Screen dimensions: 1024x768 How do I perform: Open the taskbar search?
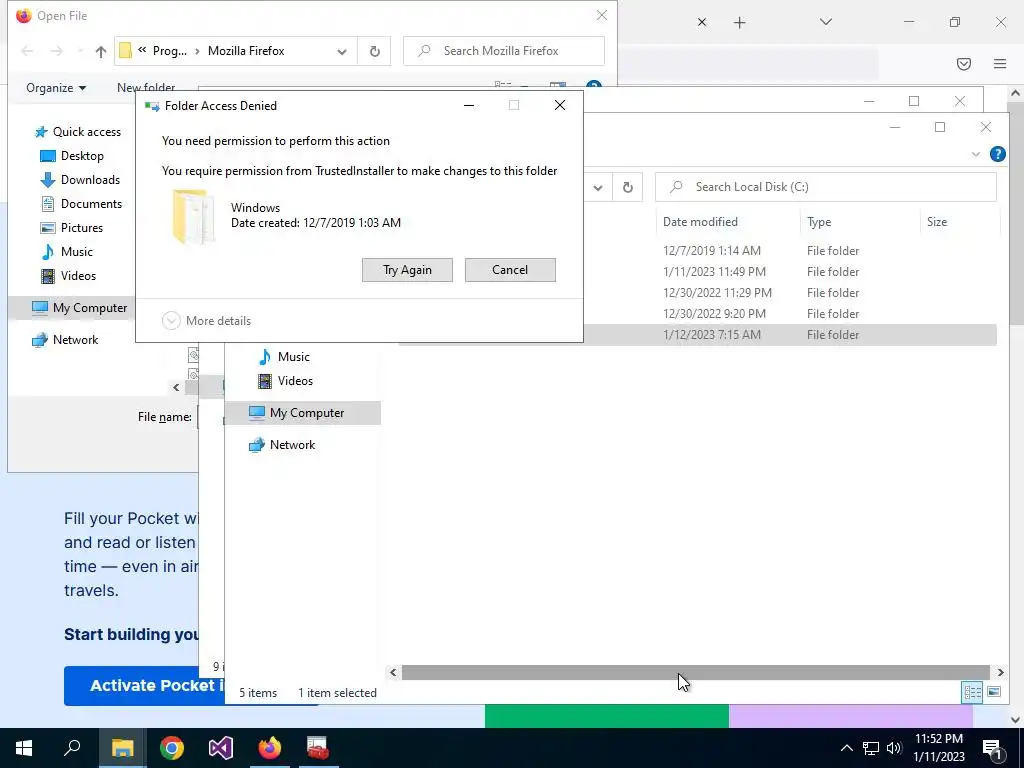click(x=72, y=748)
